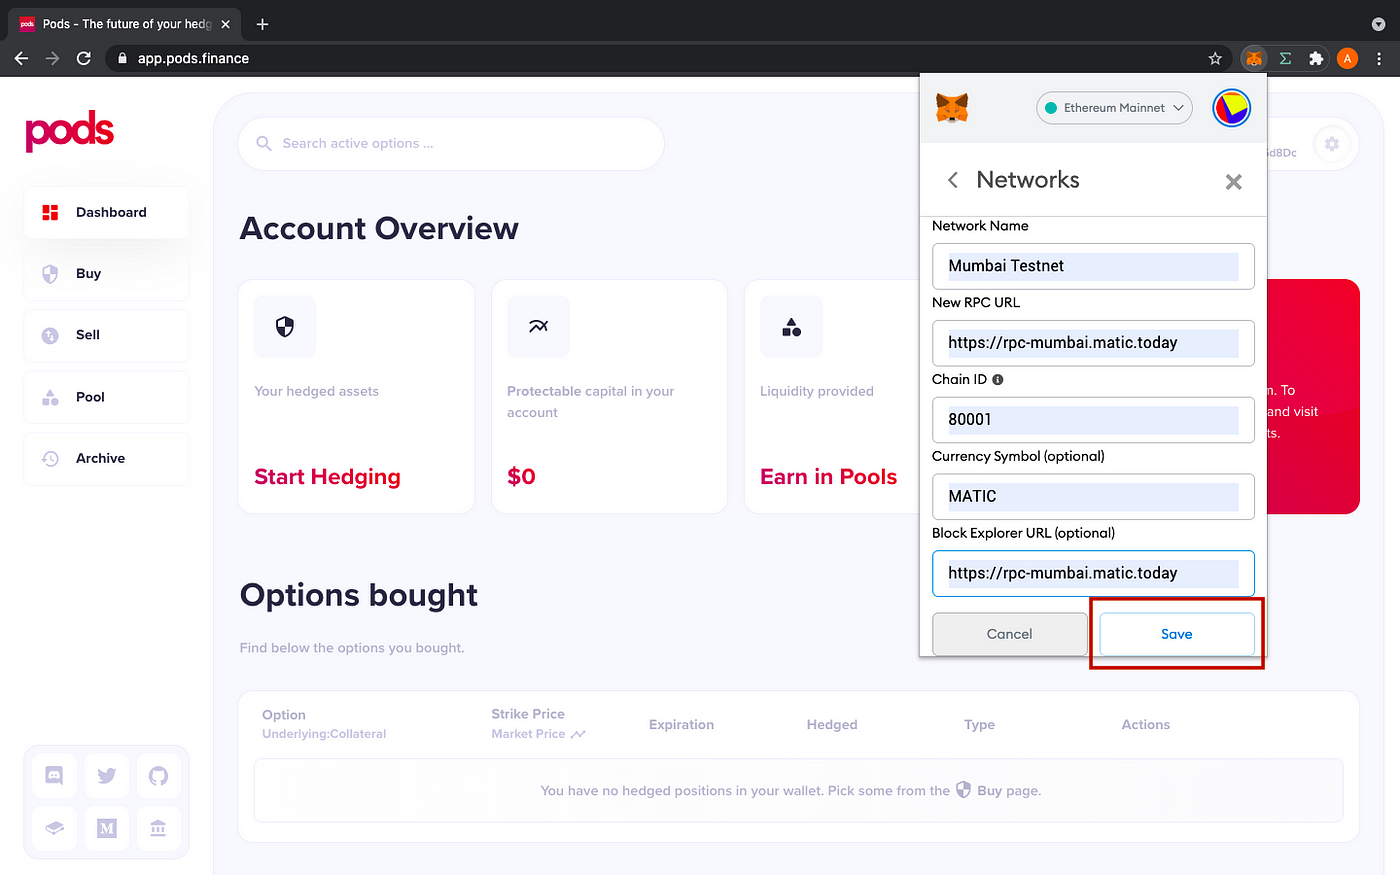
Task: Open the Discord link icon in sidebar
Action: pyautogui.click(x=54, y=775)
